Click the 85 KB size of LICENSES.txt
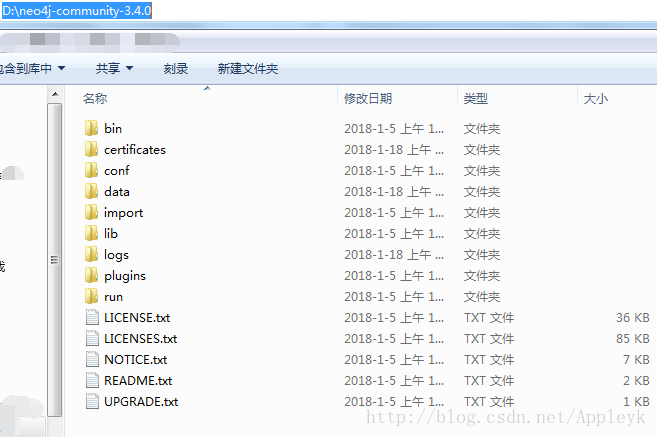 pyautogui.click(x=632, y=339)
